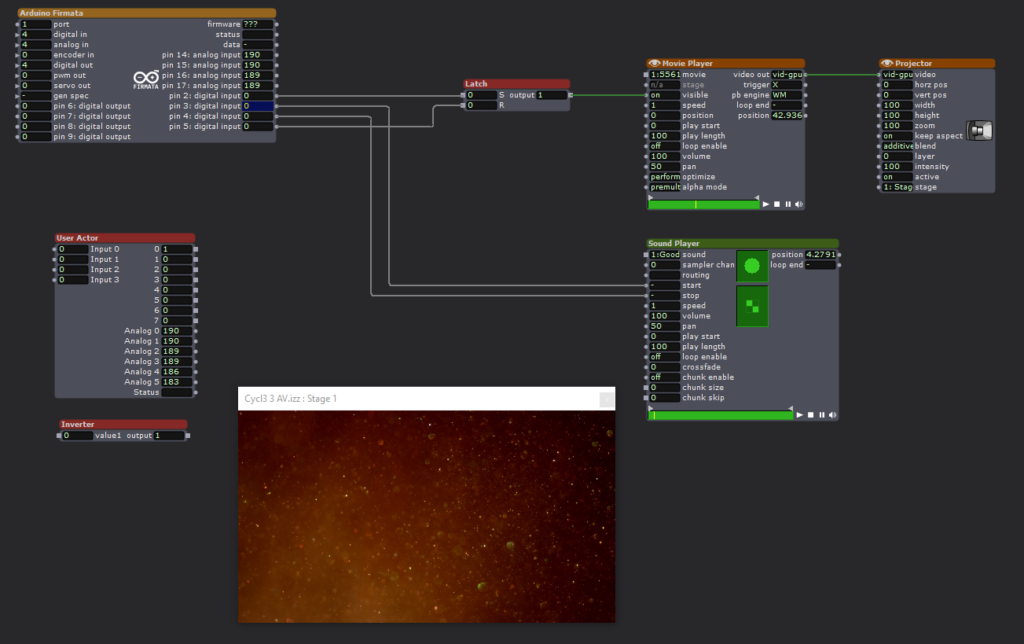Toggle Projector keep aspect value

[896, 136]
